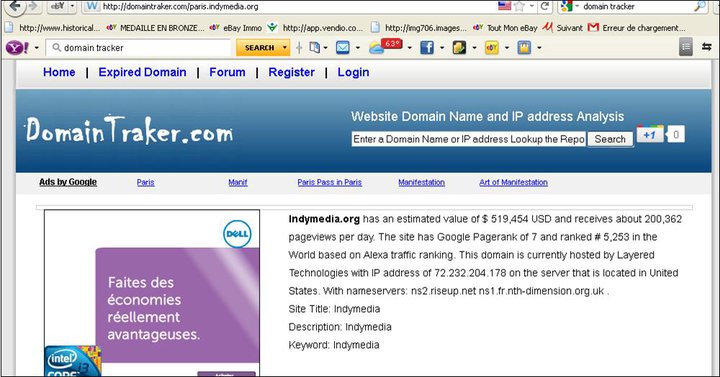Expand the SEARCH button dropdown arrow
The height and width of the screenshot is (377, 720).
[x=285, y=47]
